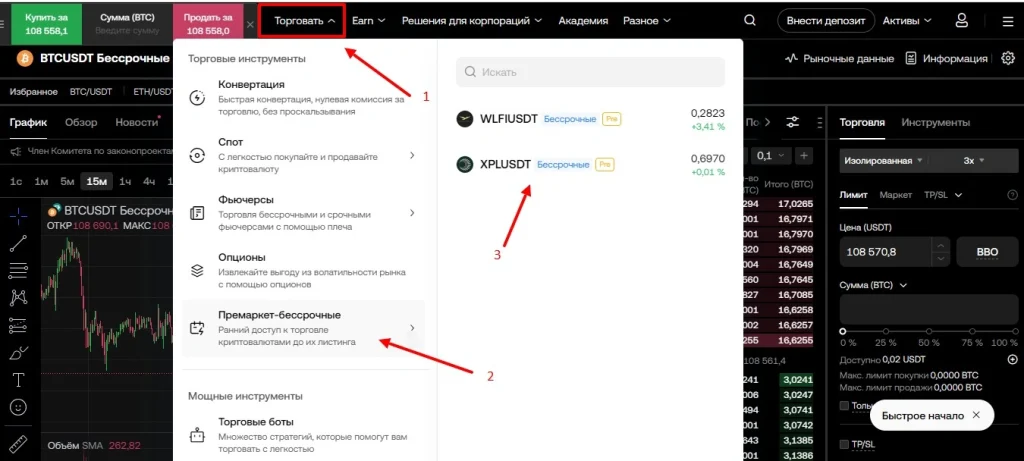Select the 1ч timeframe
This screenshot has height=461, width=1024.
click(125, 182)
